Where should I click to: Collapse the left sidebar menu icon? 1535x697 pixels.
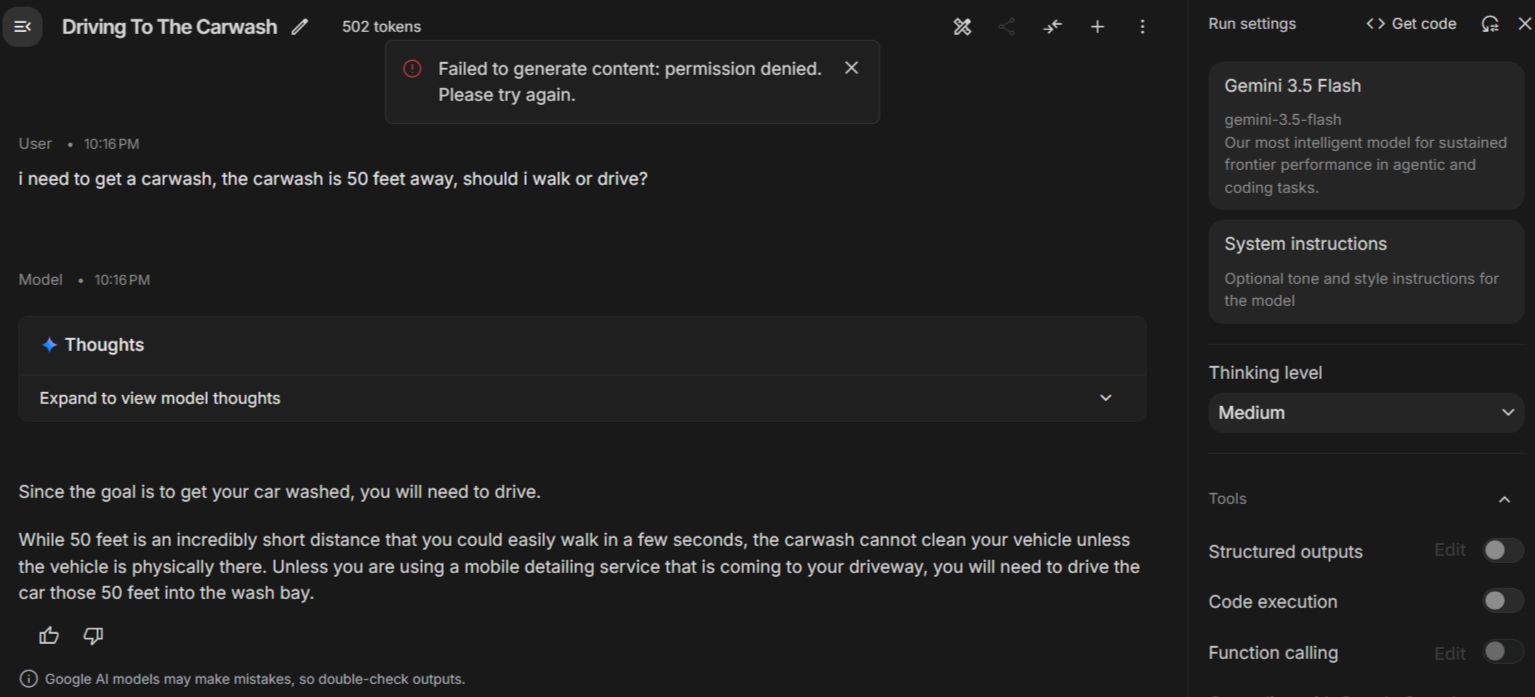pos(22,27)
